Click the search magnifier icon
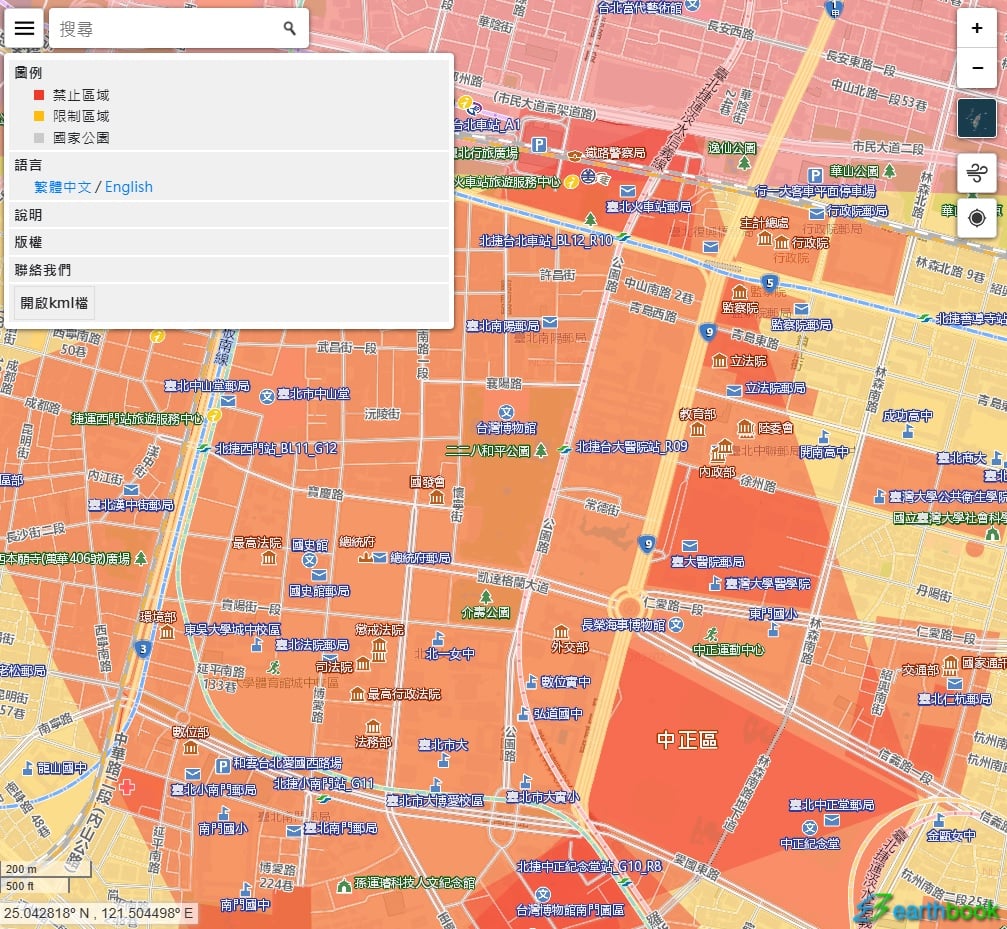This screenshot has width=1007, height=929. 290,29
